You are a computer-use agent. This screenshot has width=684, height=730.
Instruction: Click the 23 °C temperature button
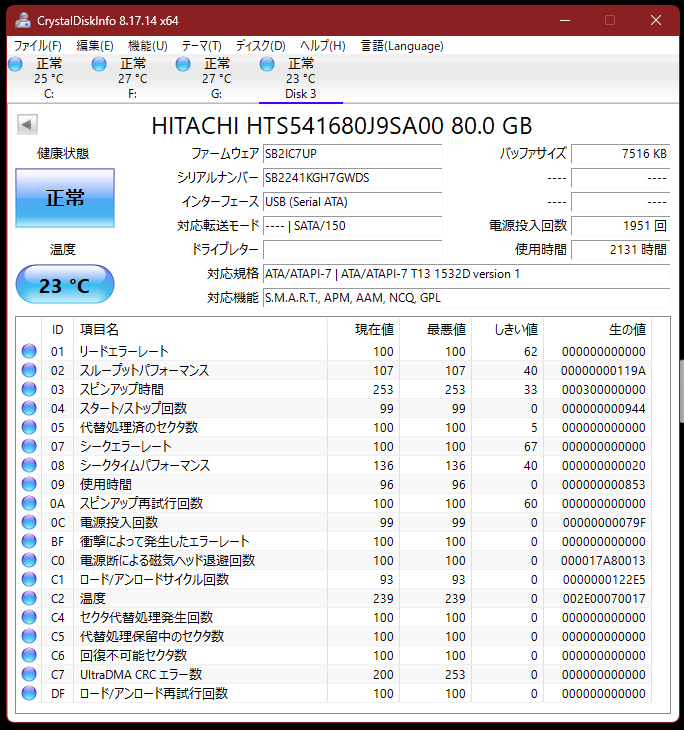[65, 286]
